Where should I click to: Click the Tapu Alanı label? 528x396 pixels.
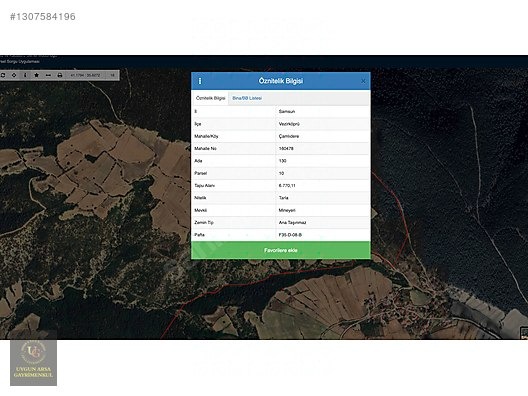[x=204, y=186]
